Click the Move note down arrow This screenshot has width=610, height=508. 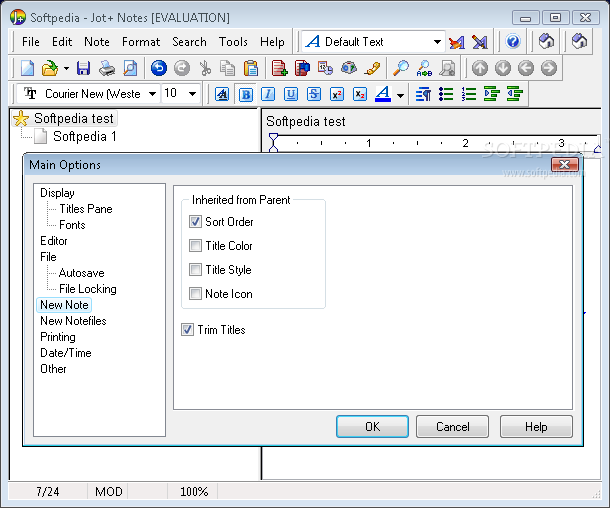coord(503,68)
